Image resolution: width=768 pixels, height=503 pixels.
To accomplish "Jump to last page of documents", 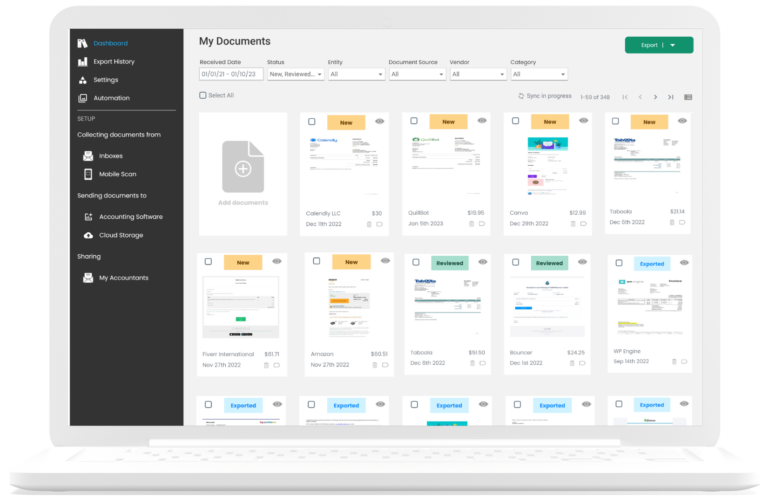I will pyautogui.click(x=670, y=97).
